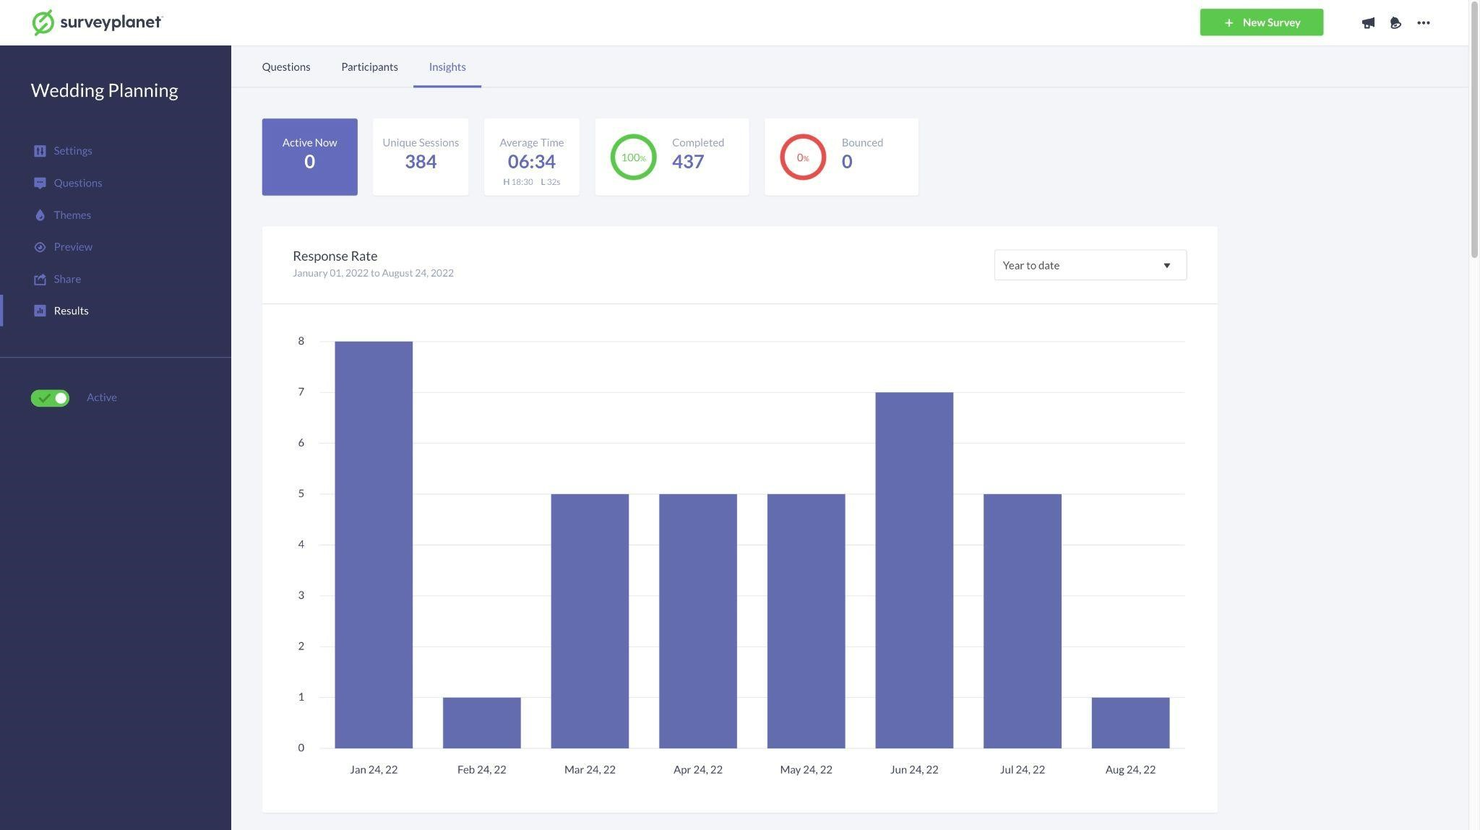Screen dimensions: 1480x830
Task: Select the Active Now stats card
Action: coord(309,156)
